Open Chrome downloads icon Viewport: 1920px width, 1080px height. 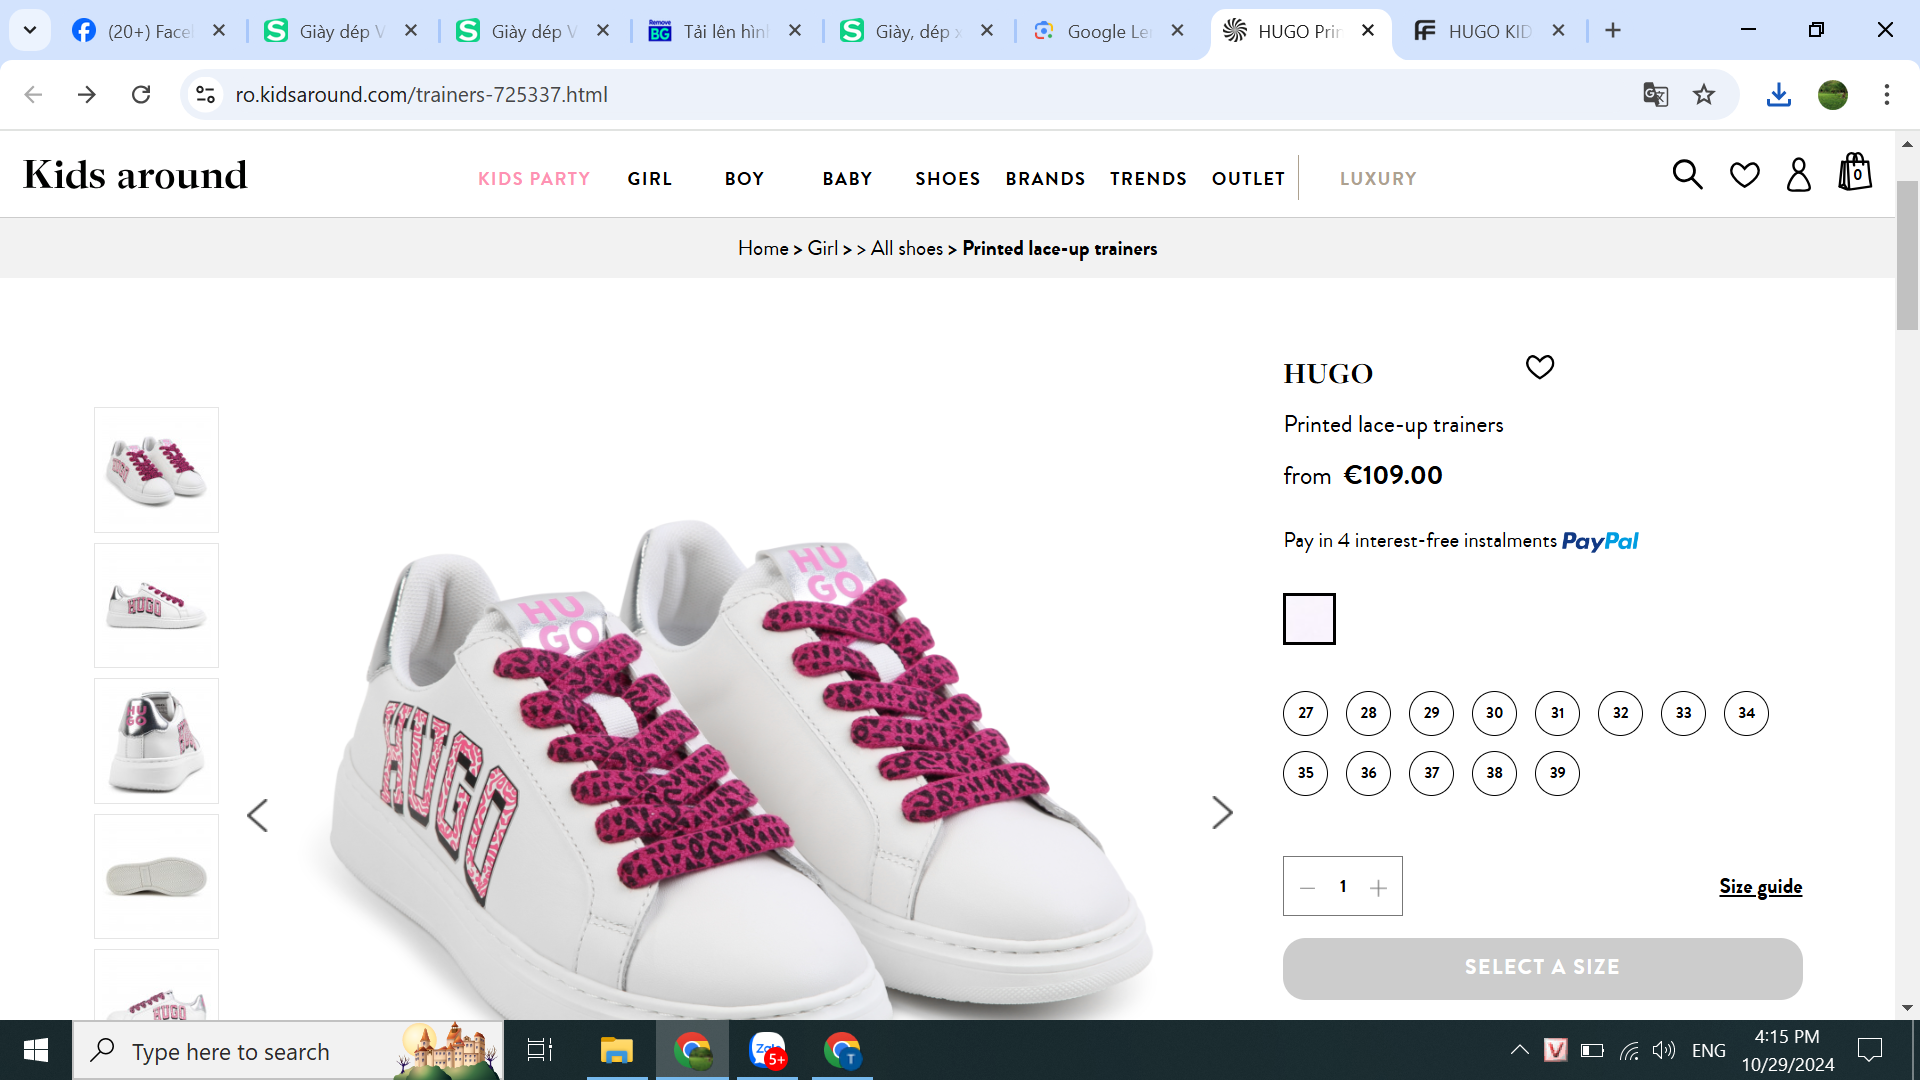click(1778, 95)
